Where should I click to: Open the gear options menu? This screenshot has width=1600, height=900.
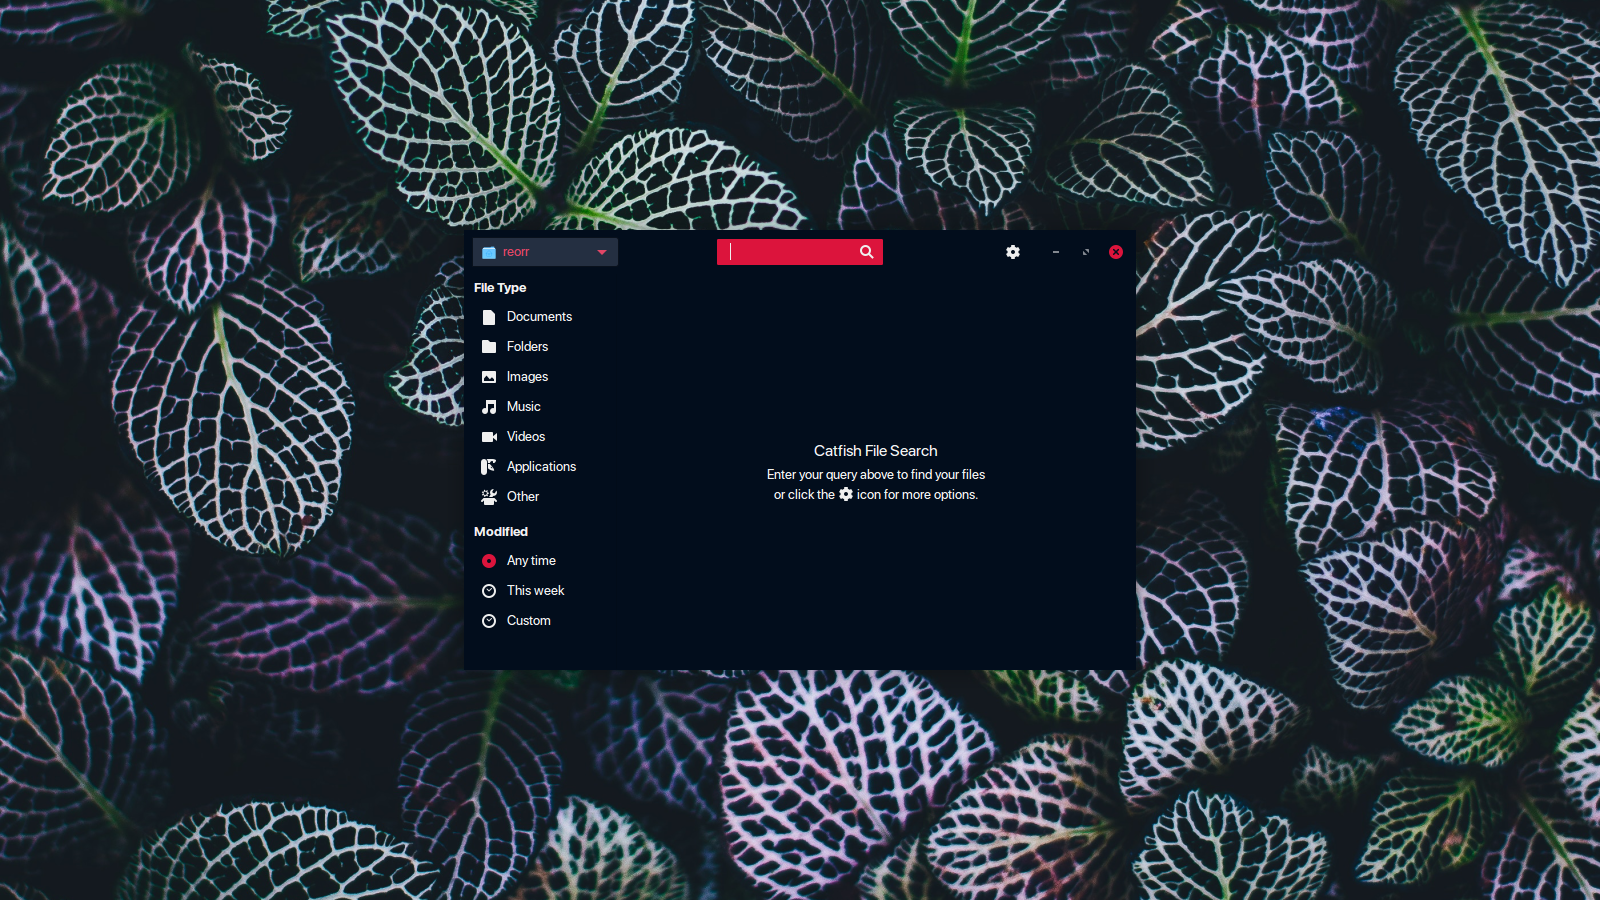(1013, 252)
